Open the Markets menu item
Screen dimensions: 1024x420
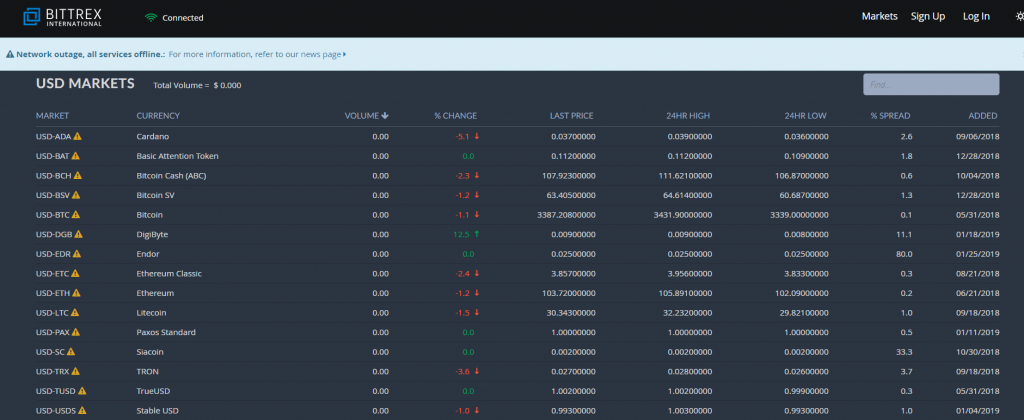[879, 16]
